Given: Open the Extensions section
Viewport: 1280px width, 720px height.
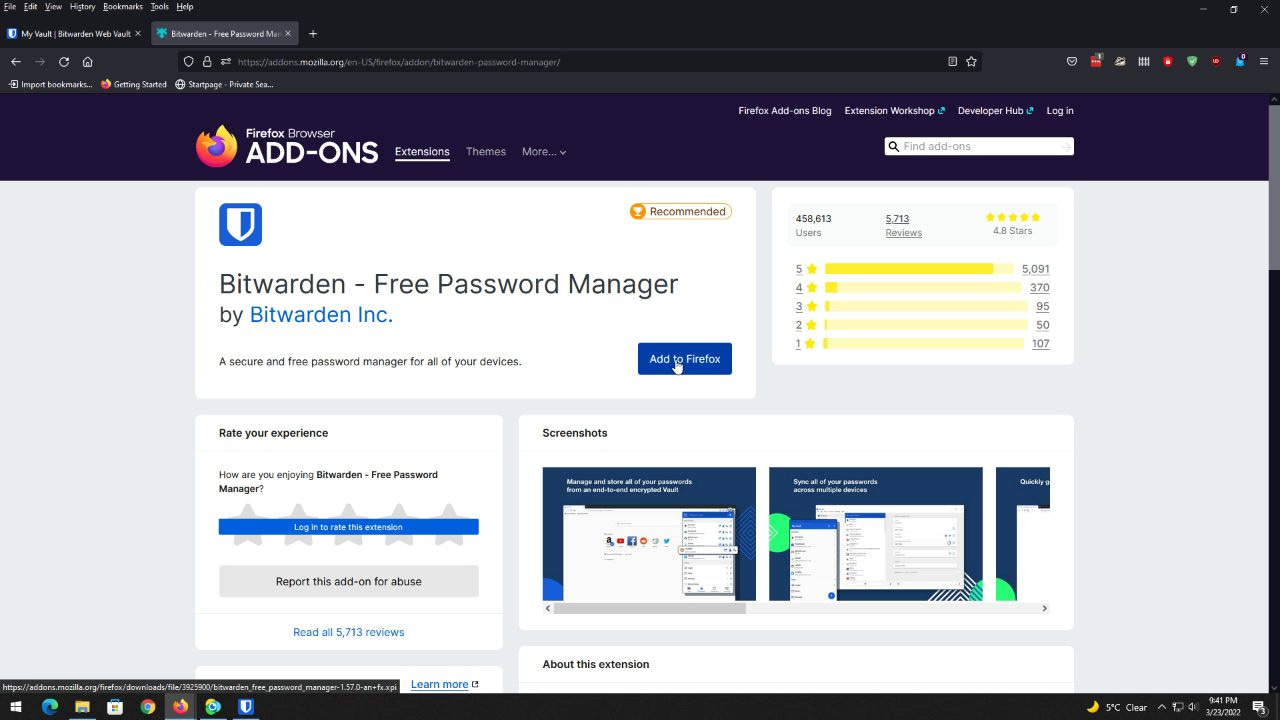Looking at the screenshot, I should tap(422, 152).
